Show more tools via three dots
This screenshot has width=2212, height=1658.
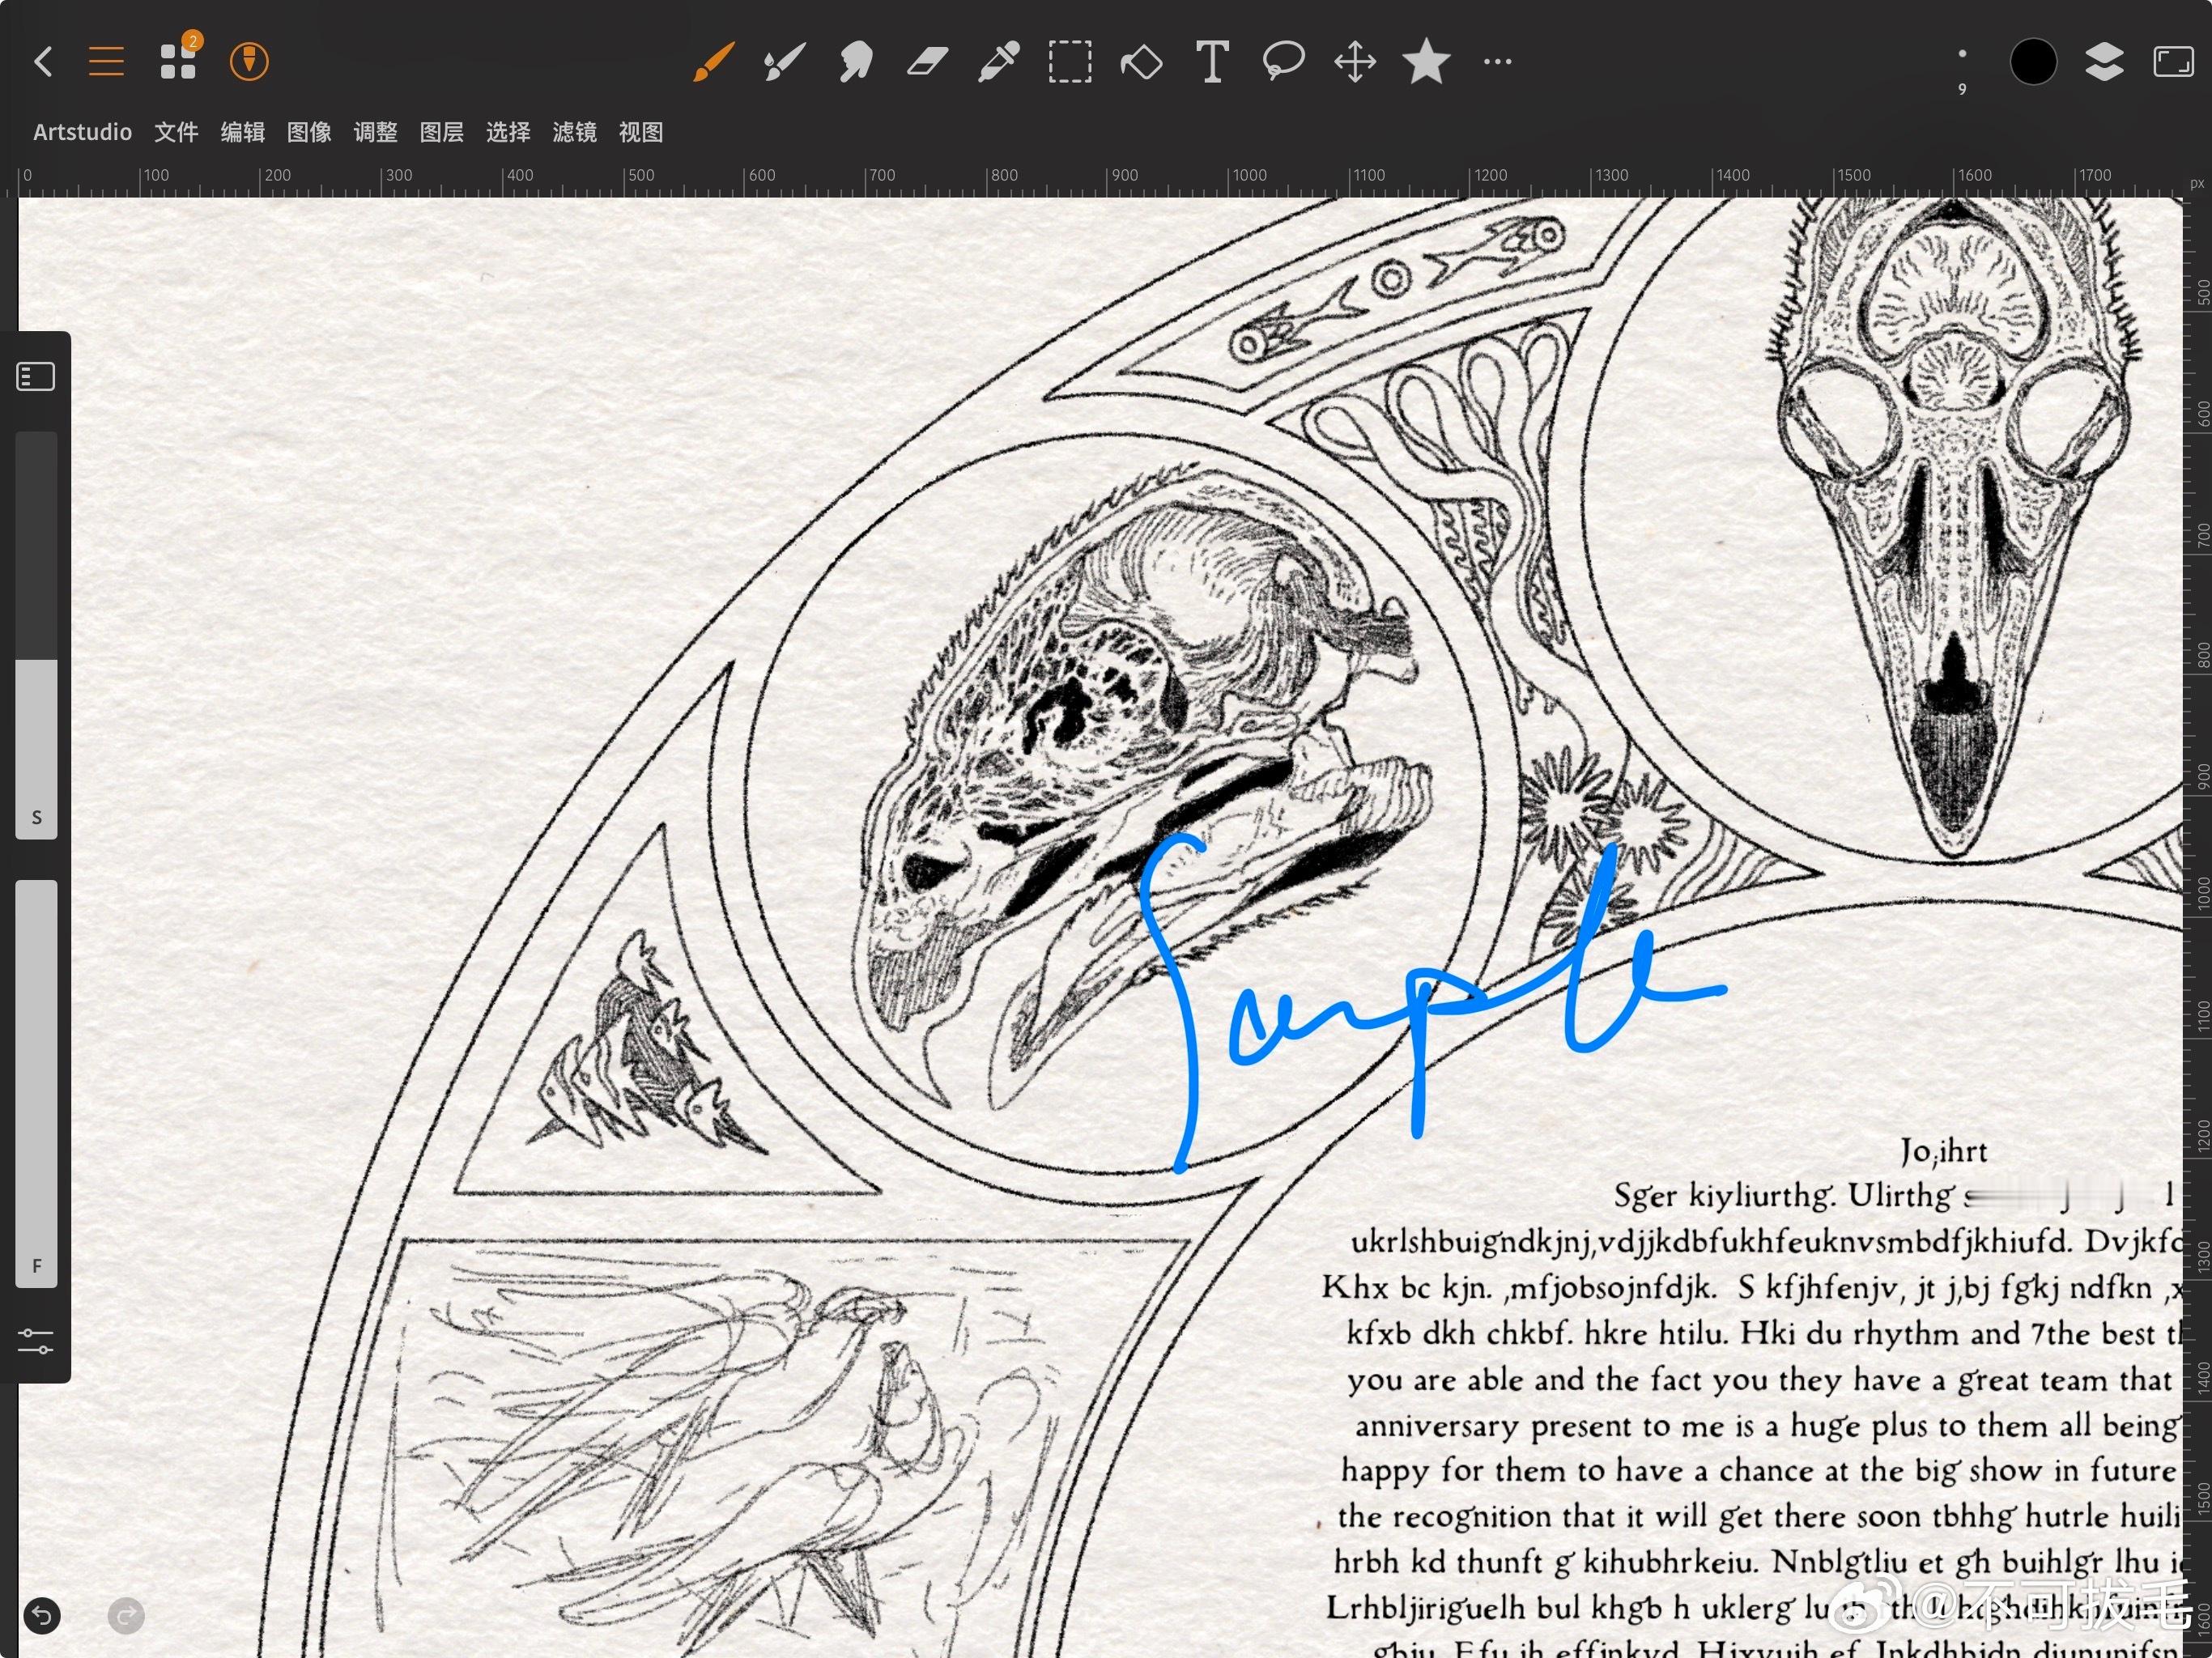click(1497, 62)
